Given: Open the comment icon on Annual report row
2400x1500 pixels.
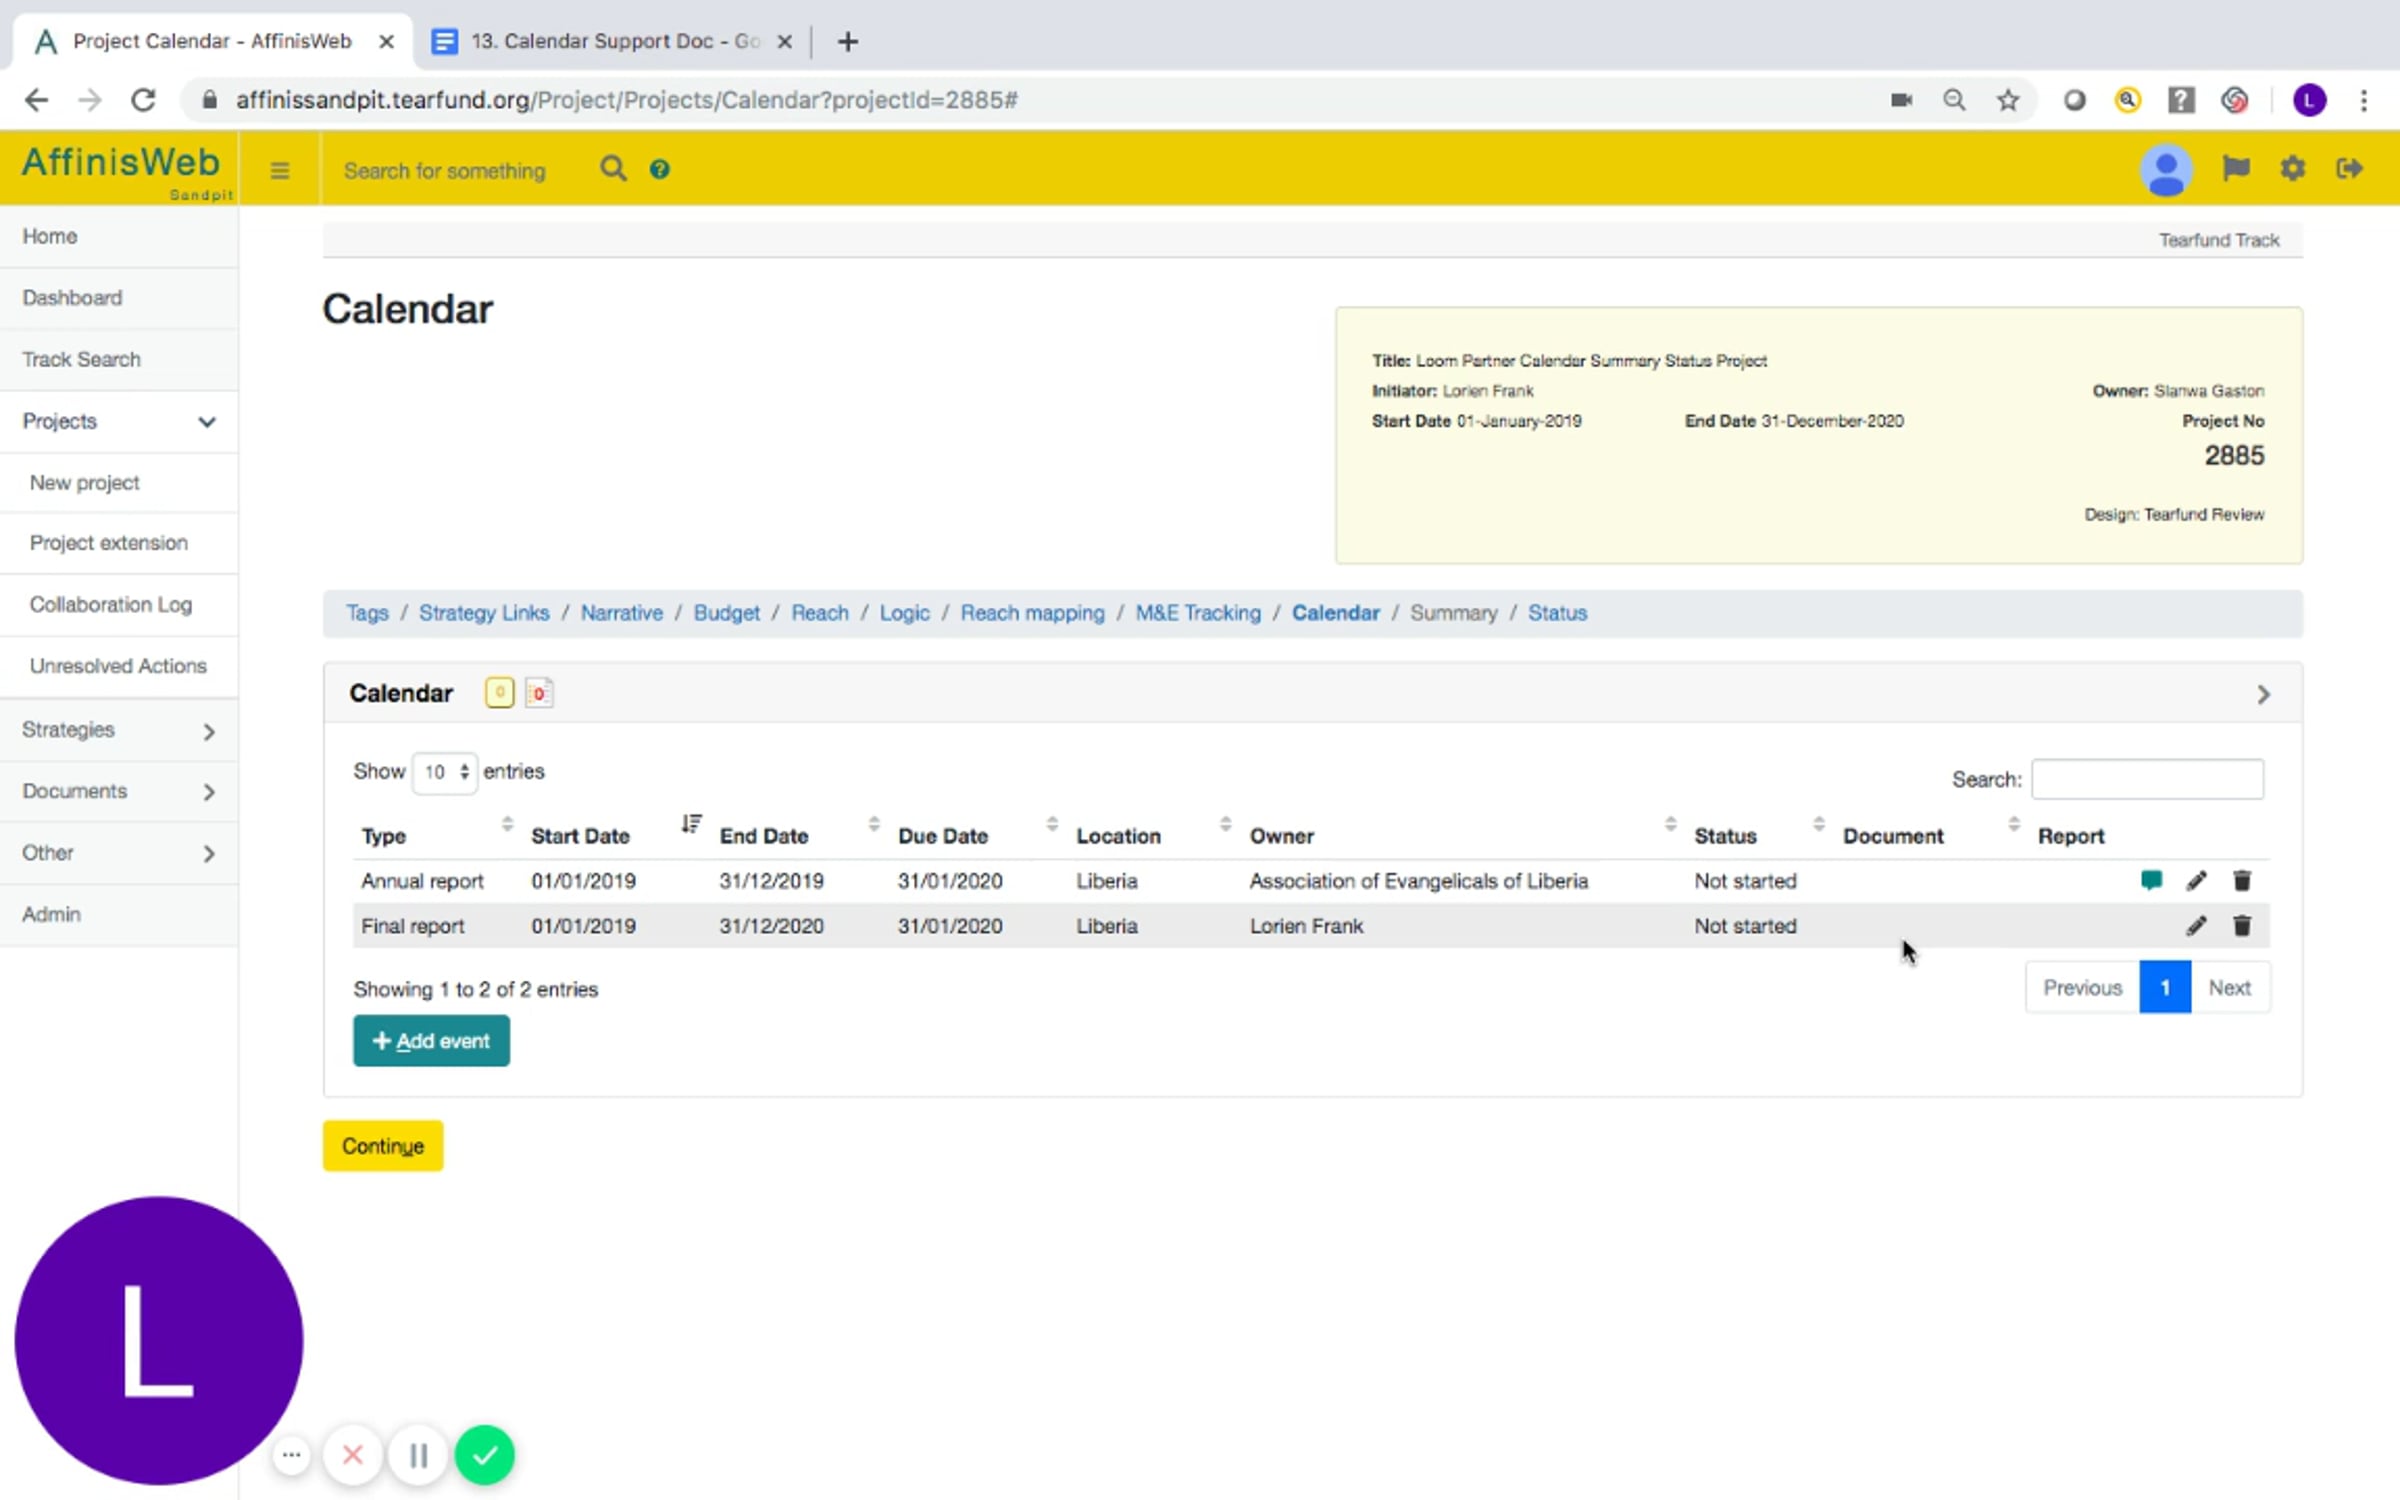Looking at the screenshot, I should (x=2151, y=880).
